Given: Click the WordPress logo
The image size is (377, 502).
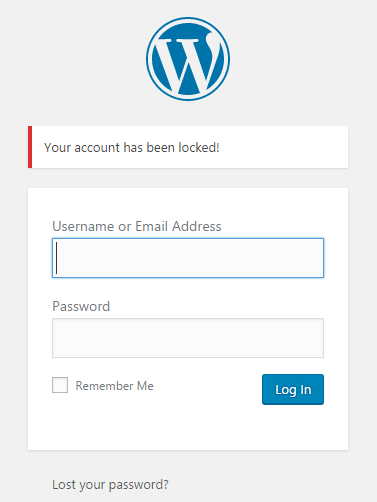Looking at the screenshot, I should coord(188,59).
